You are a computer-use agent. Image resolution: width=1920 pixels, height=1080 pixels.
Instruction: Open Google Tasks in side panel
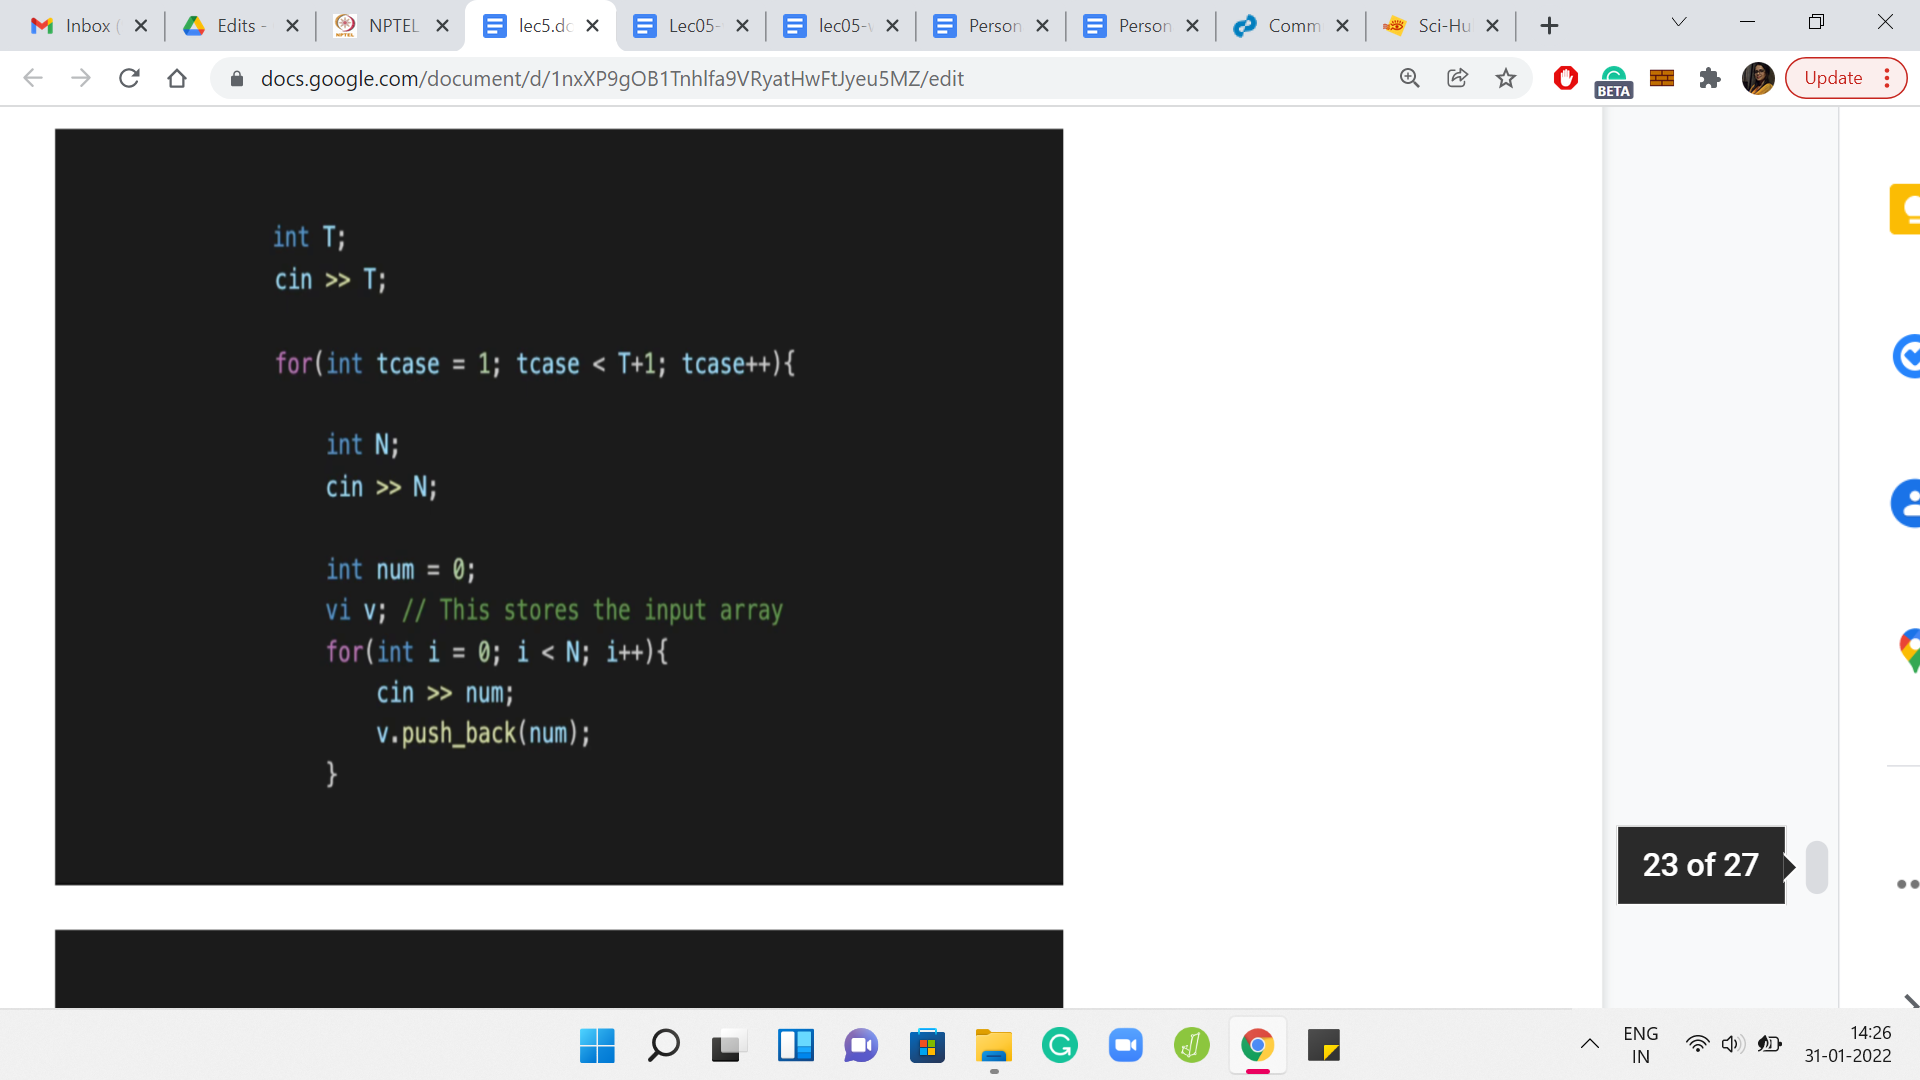click(x=1907, y=356)
